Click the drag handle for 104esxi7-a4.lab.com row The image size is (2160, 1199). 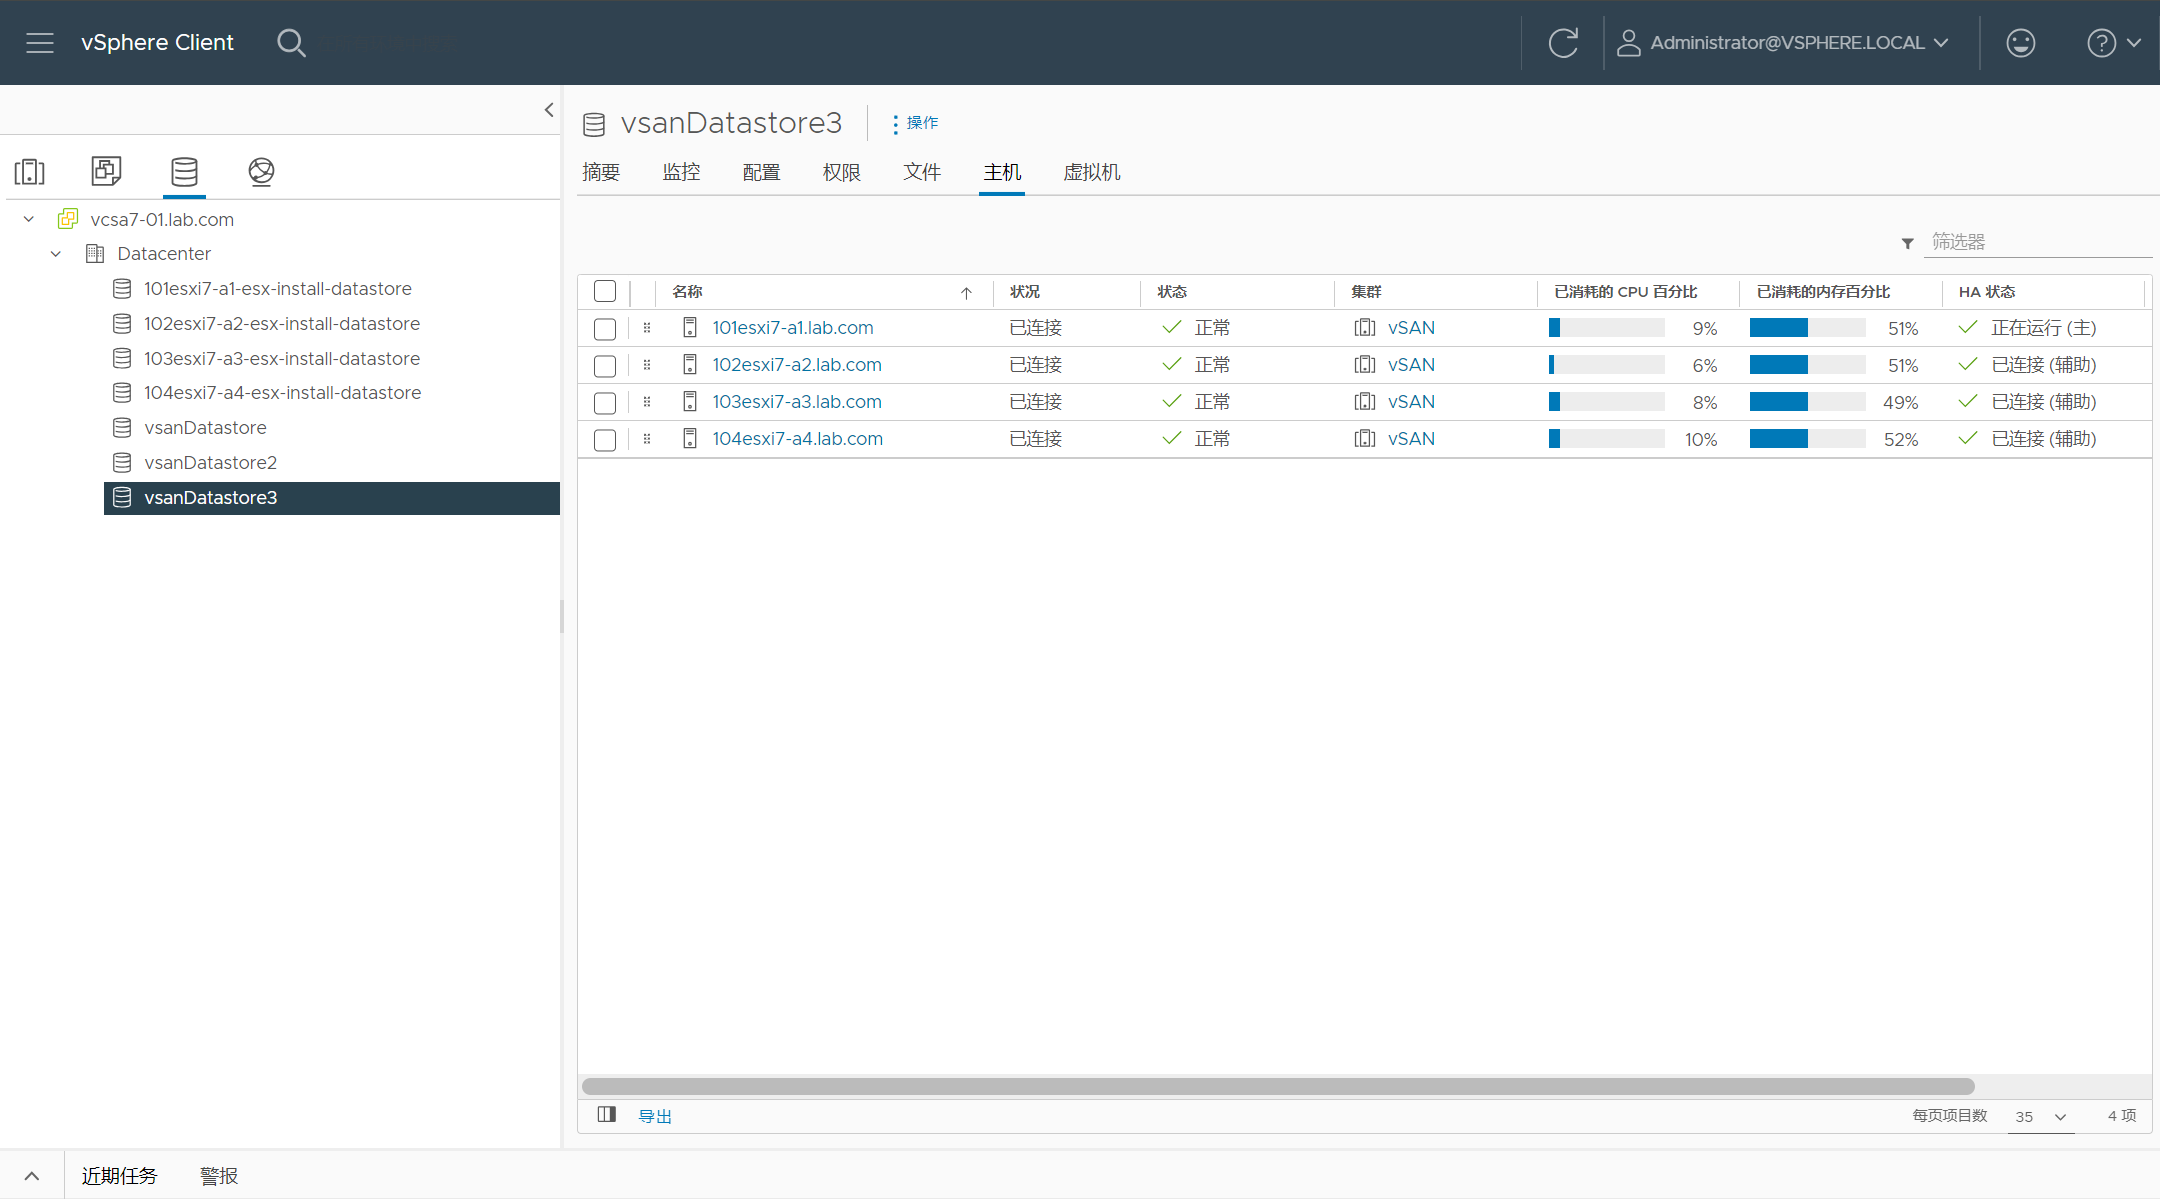click(647, 439)
